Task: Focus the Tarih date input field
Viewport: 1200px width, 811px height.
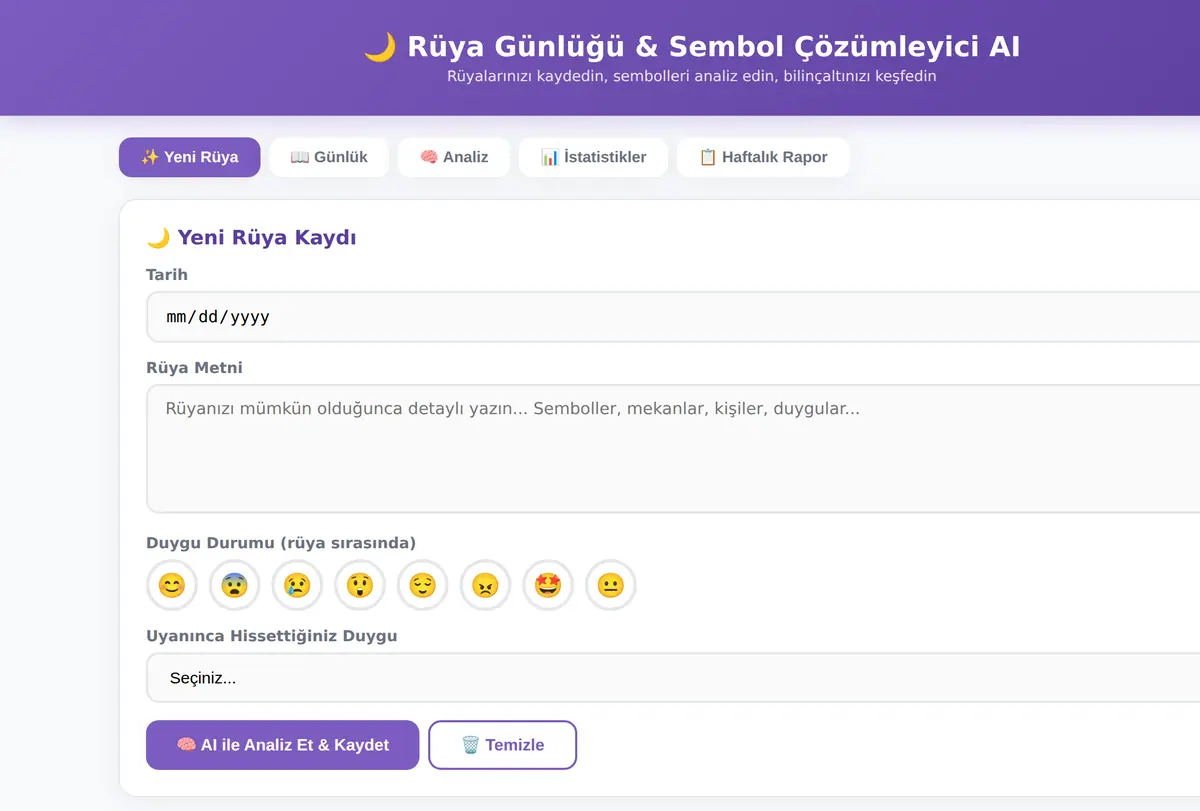Action: click(673, 317)
